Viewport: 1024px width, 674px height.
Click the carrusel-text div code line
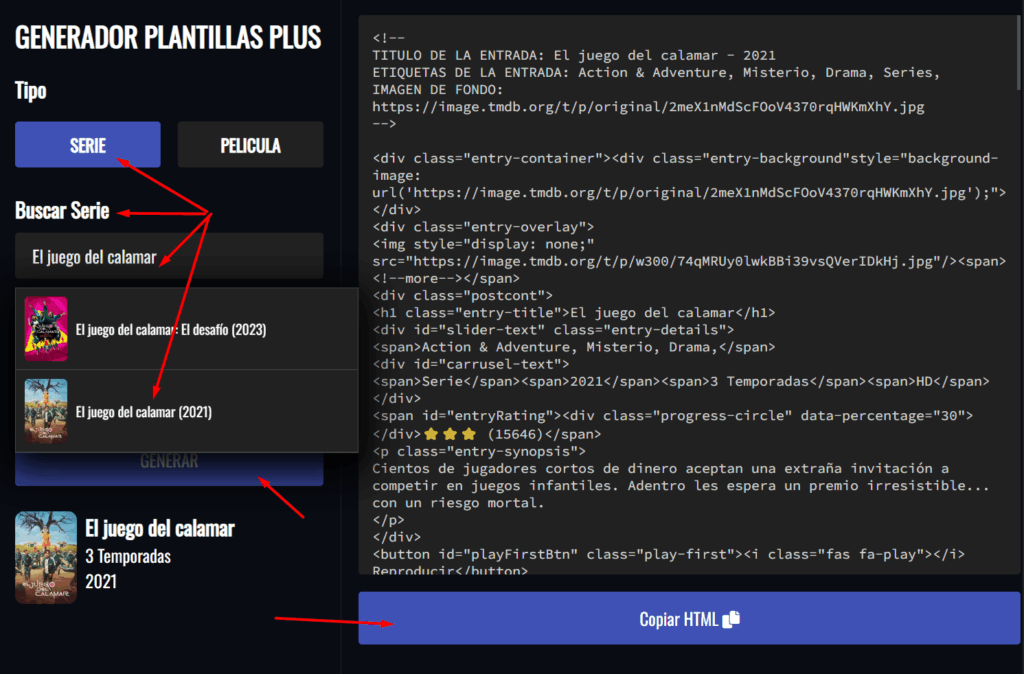click(x=470, y=364)
